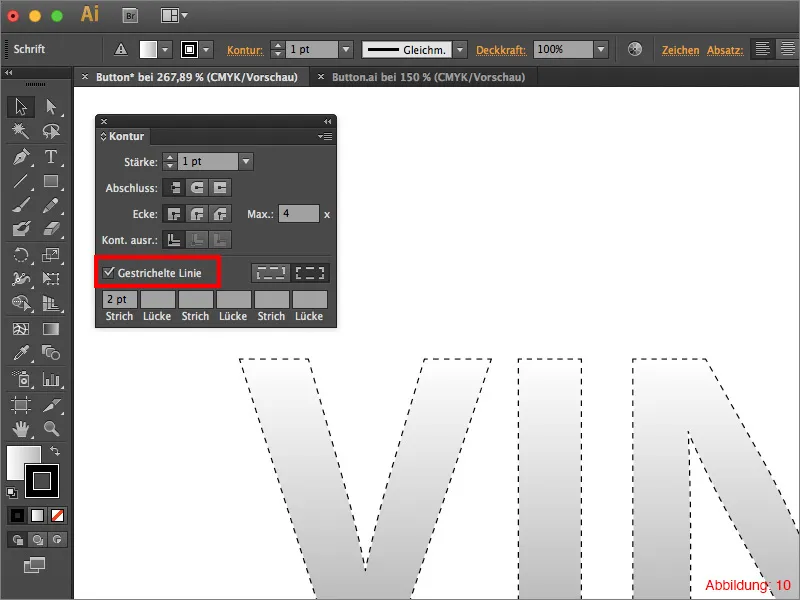Switch to Button.ai bei 150 % tab

pyautogui.click(x=428, y=77)
